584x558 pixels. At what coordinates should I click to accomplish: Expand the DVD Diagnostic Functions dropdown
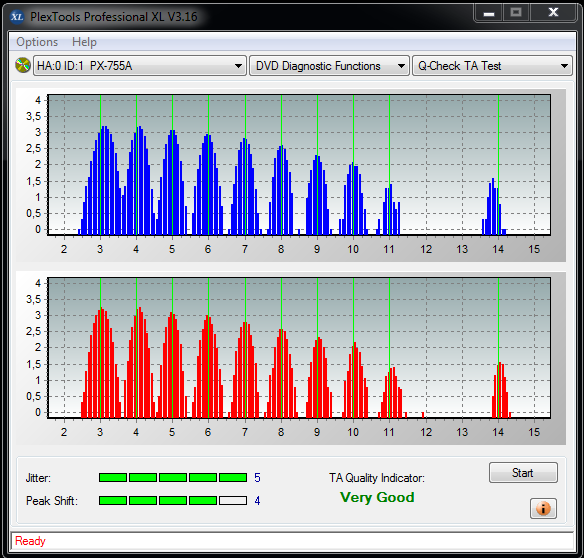329,66
